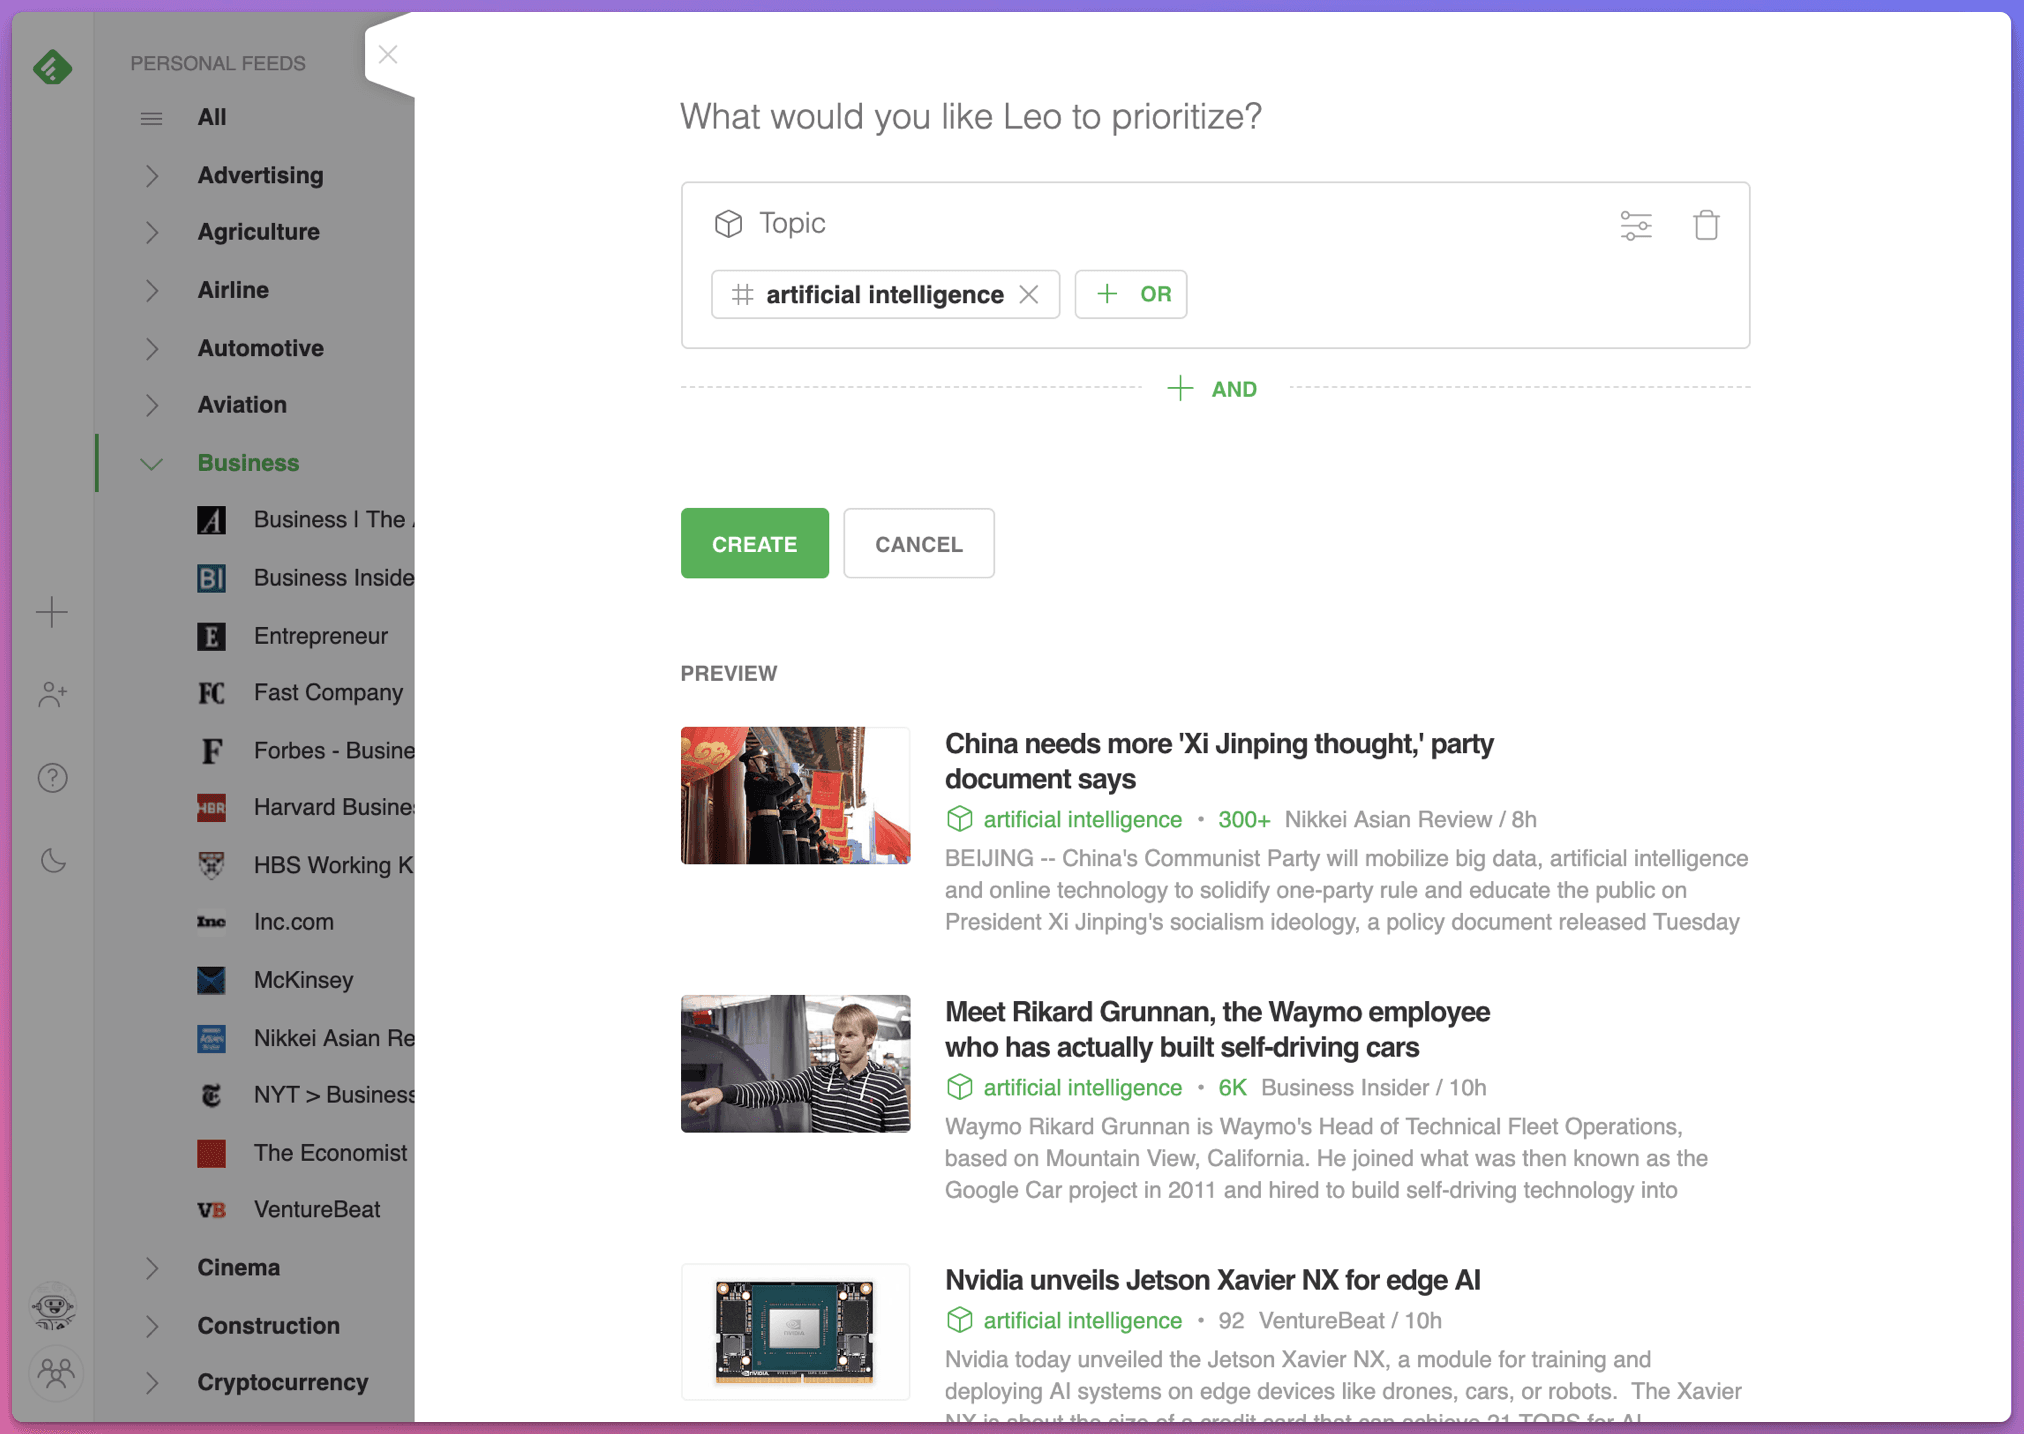Expand the Automotive feed folder
The width and height of the screenshot is (2024, 1434).
coord(151,348)
